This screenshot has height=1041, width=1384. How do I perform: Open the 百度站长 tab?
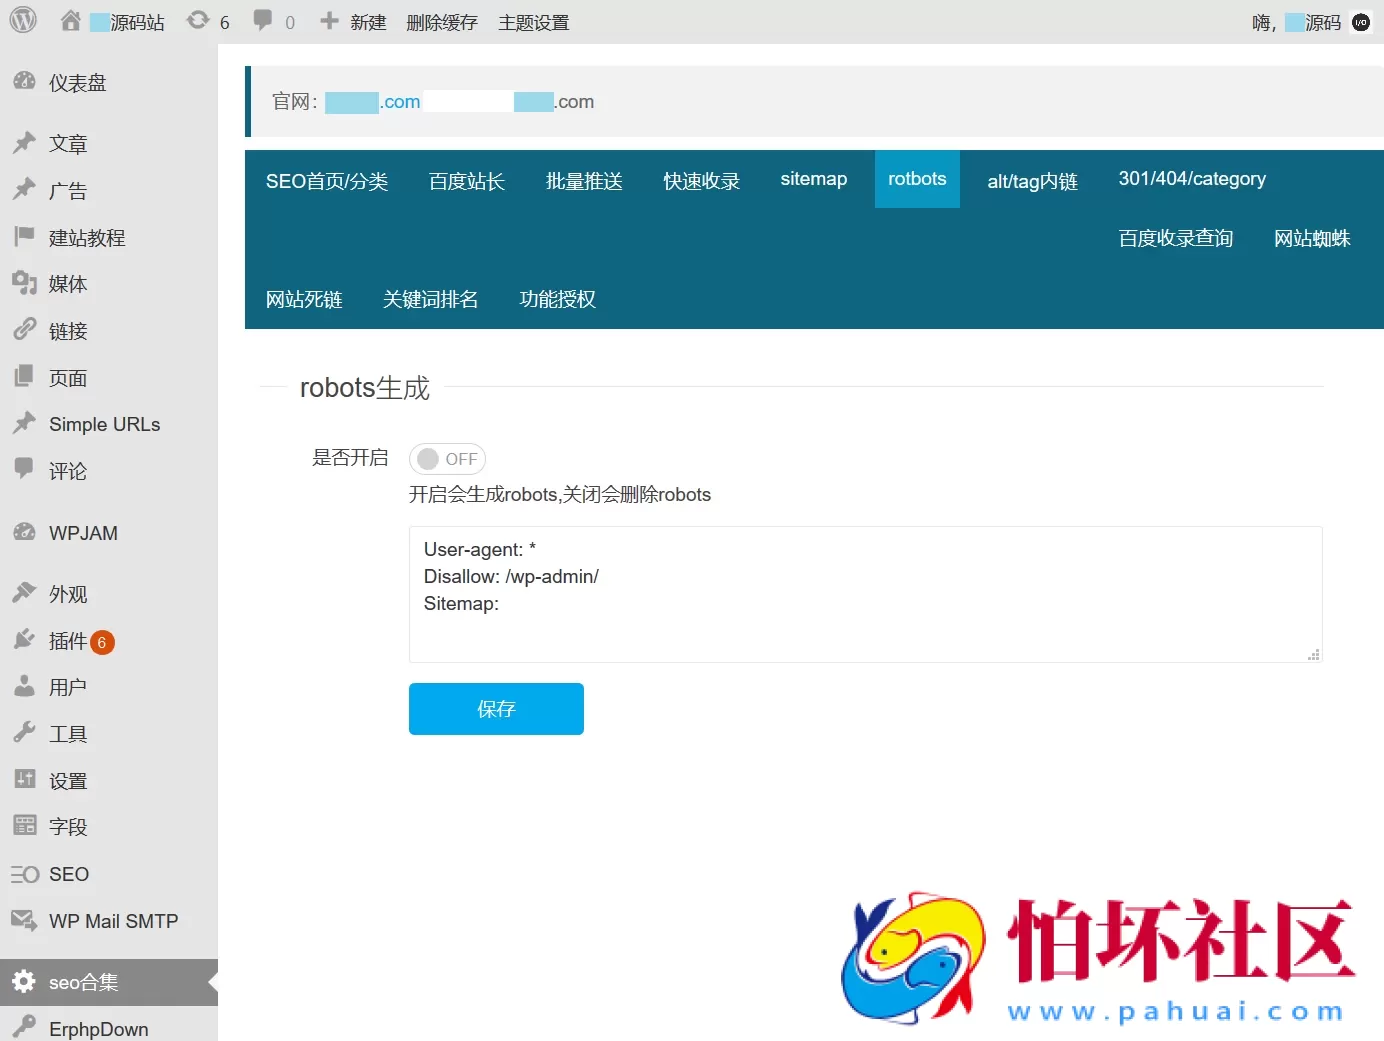[466, 181]
